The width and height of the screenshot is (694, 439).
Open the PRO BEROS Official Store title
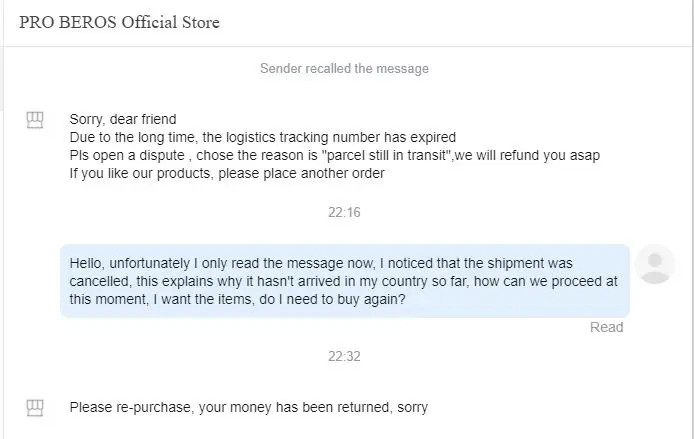coord(119,22)
